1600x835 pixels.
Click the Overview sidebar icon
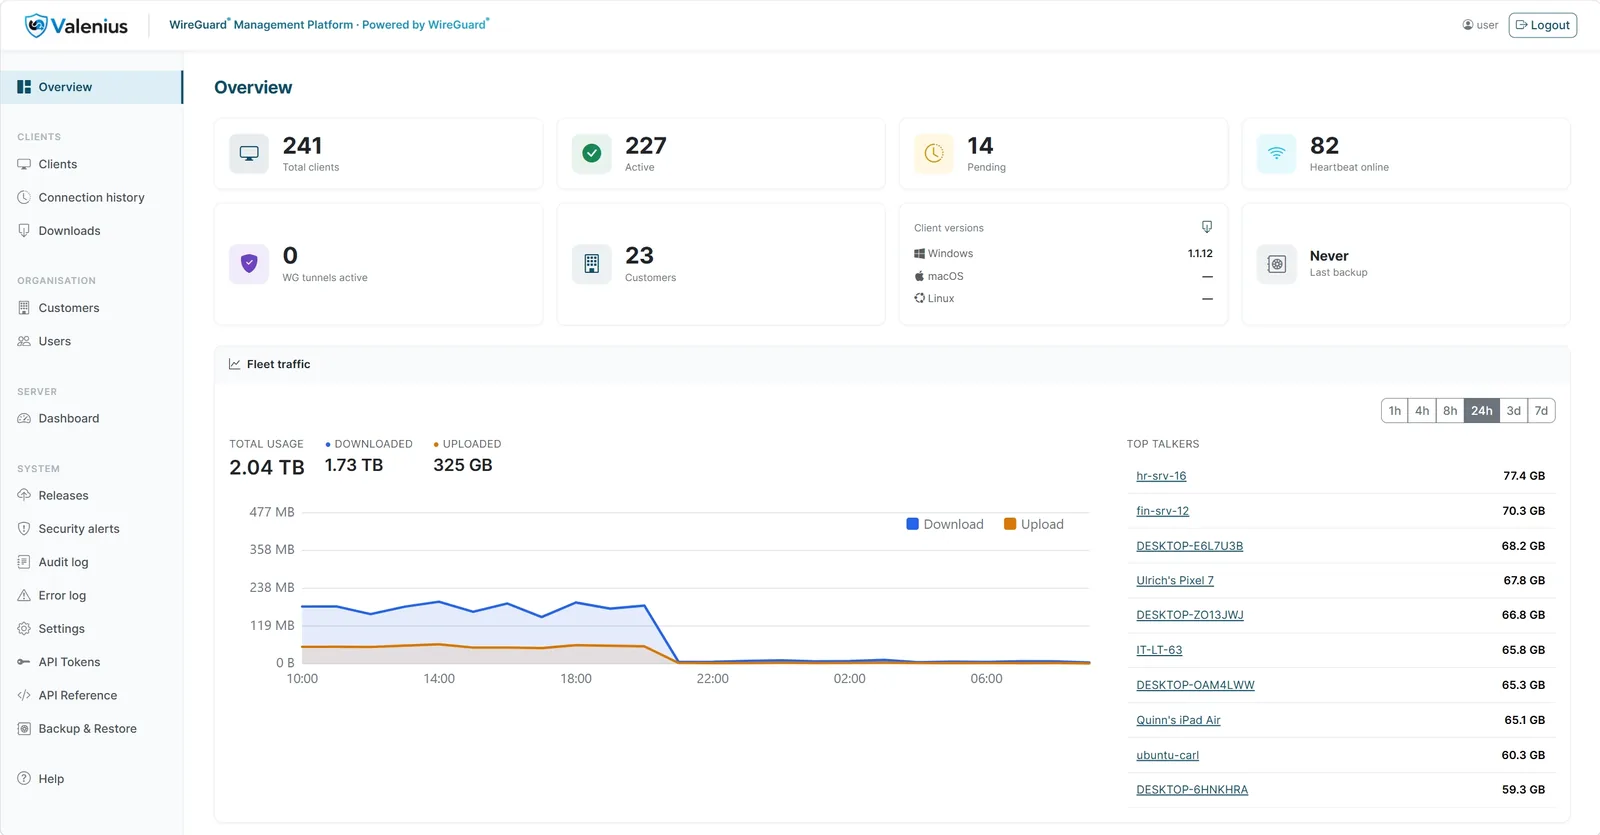pos(24,87)
